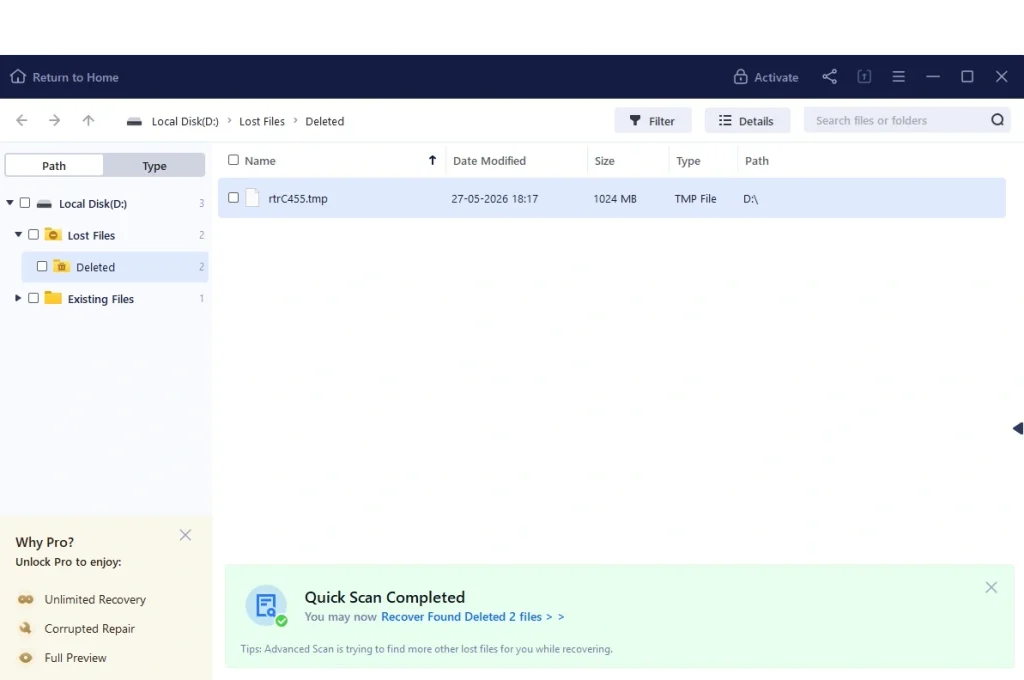Click the rtrC455.tmp file icon
This screenshot has height=680, width=1024.
[x=253, y=198]
